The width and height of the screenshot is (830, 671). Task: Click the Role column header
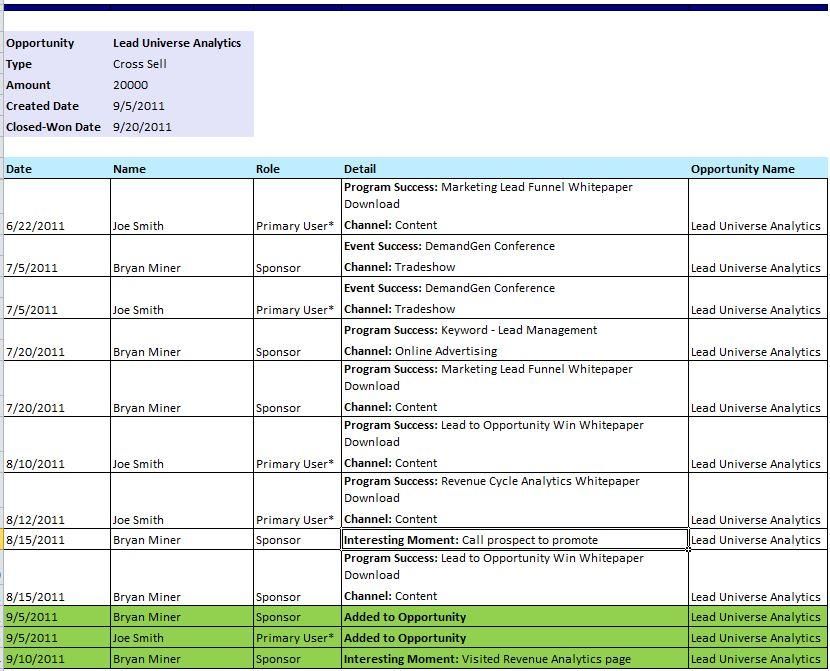268,169
